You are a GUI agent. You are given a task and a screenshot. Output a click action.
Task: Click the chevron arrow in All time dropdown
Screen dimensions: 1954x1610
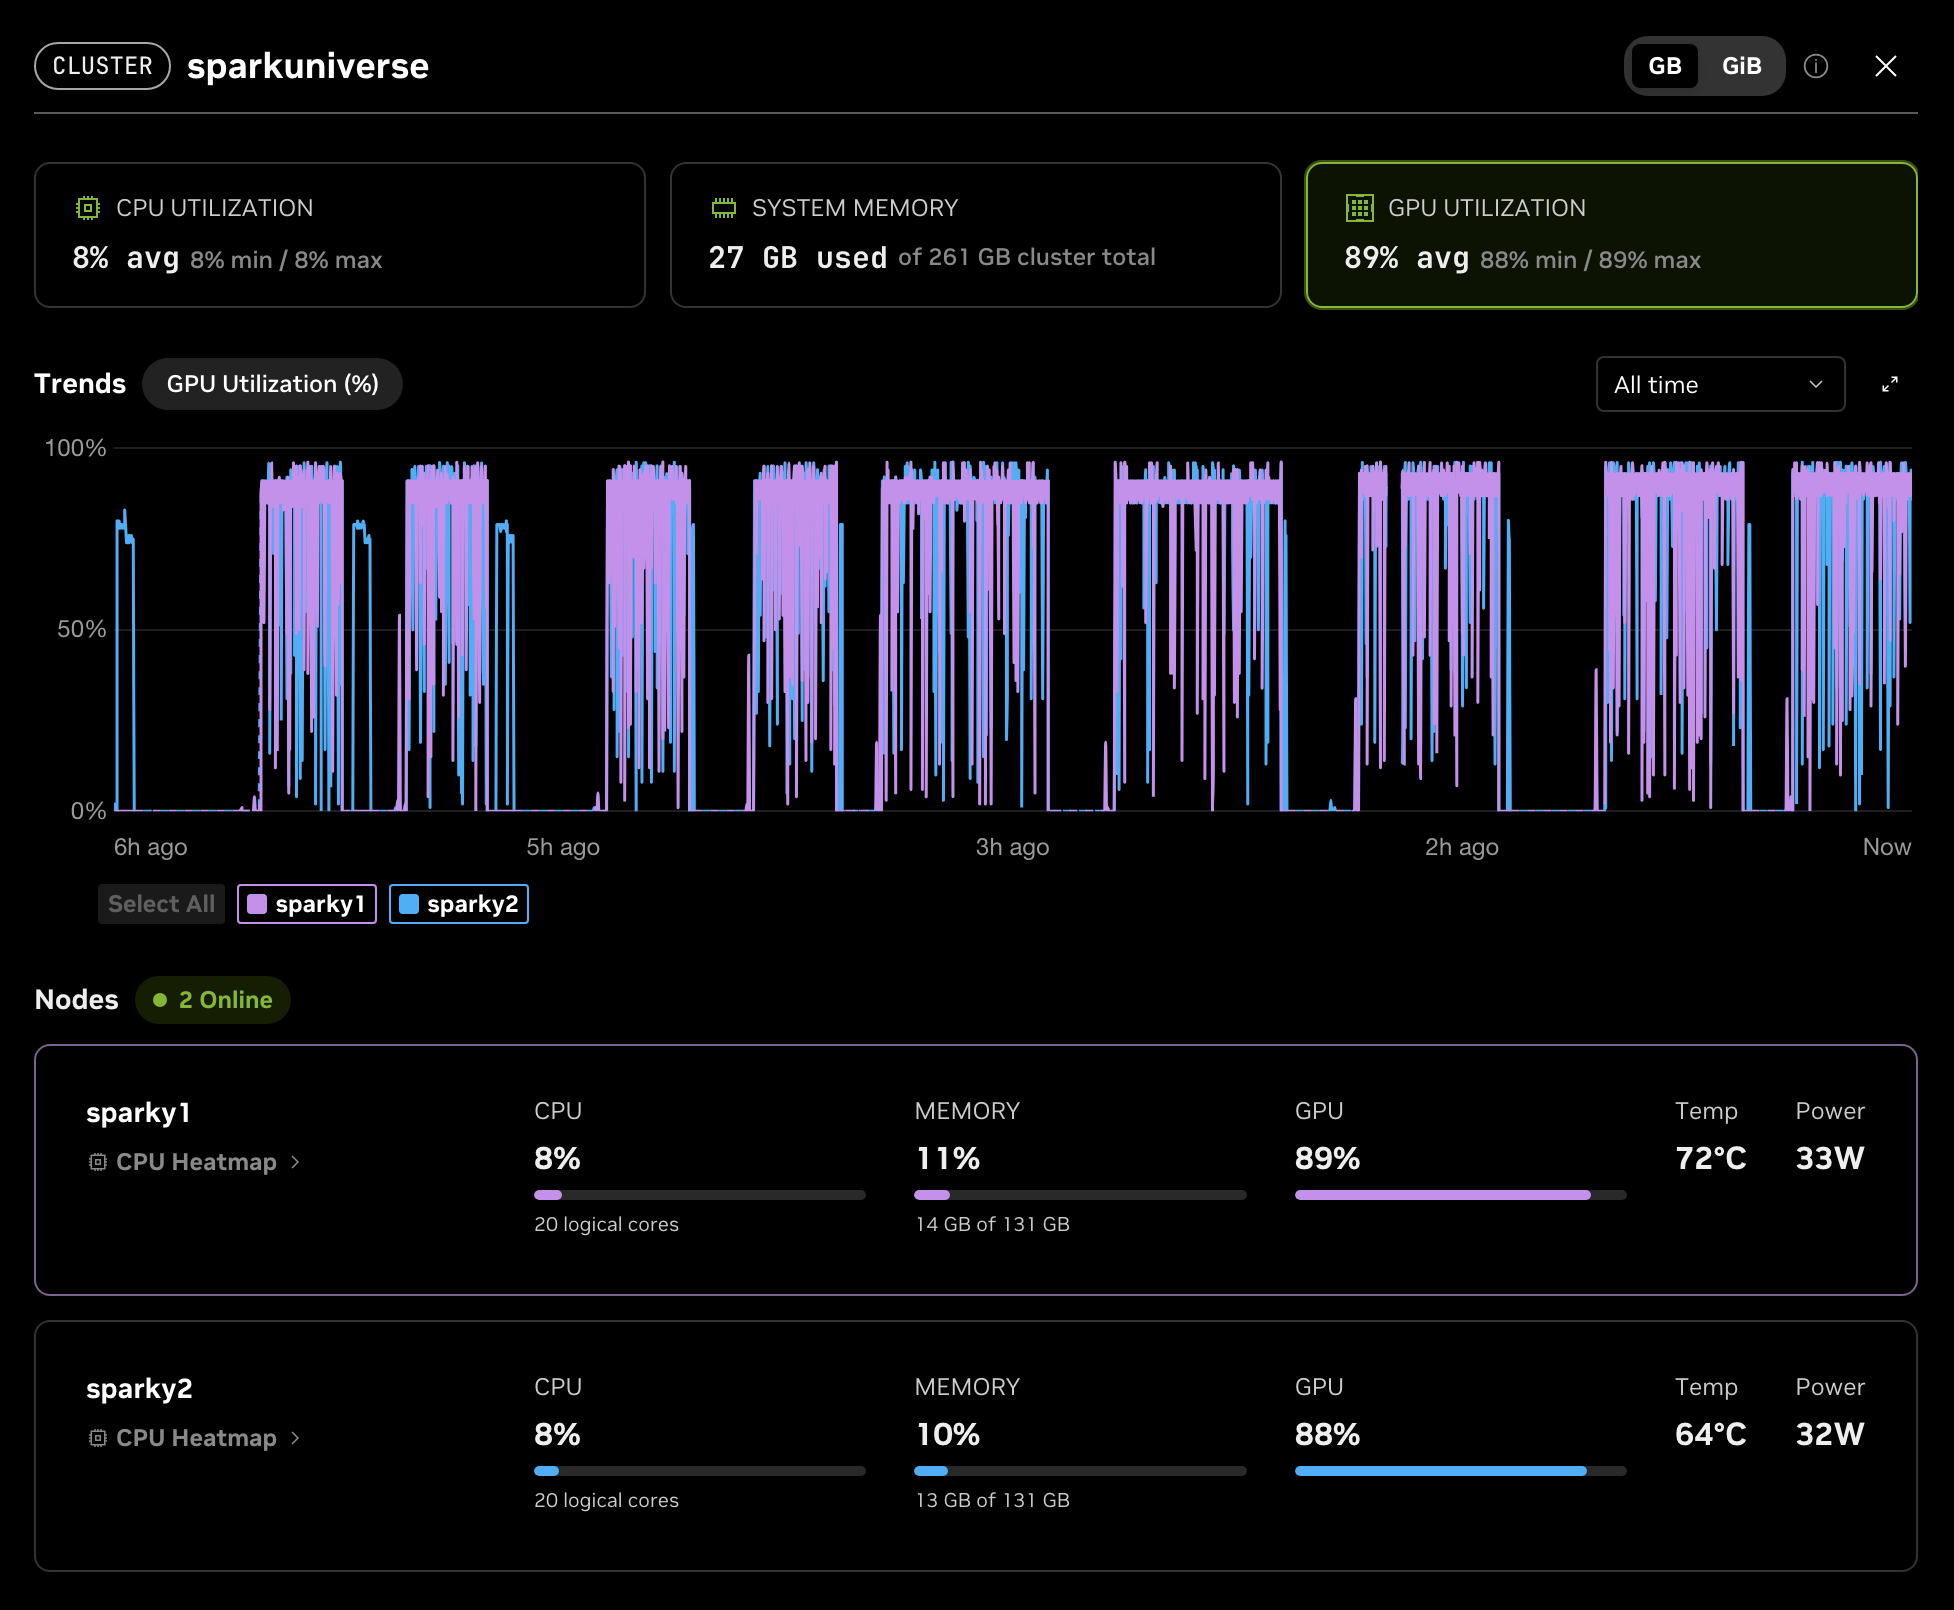pos(1816,384)
